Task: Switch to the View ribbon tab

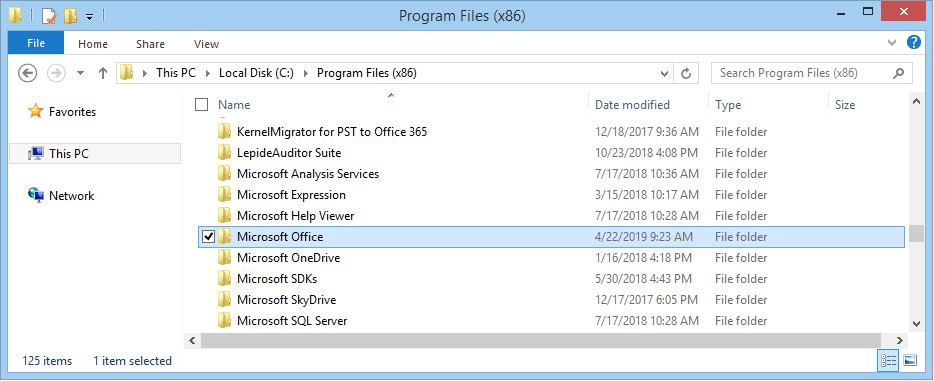Action: [207, 44]
